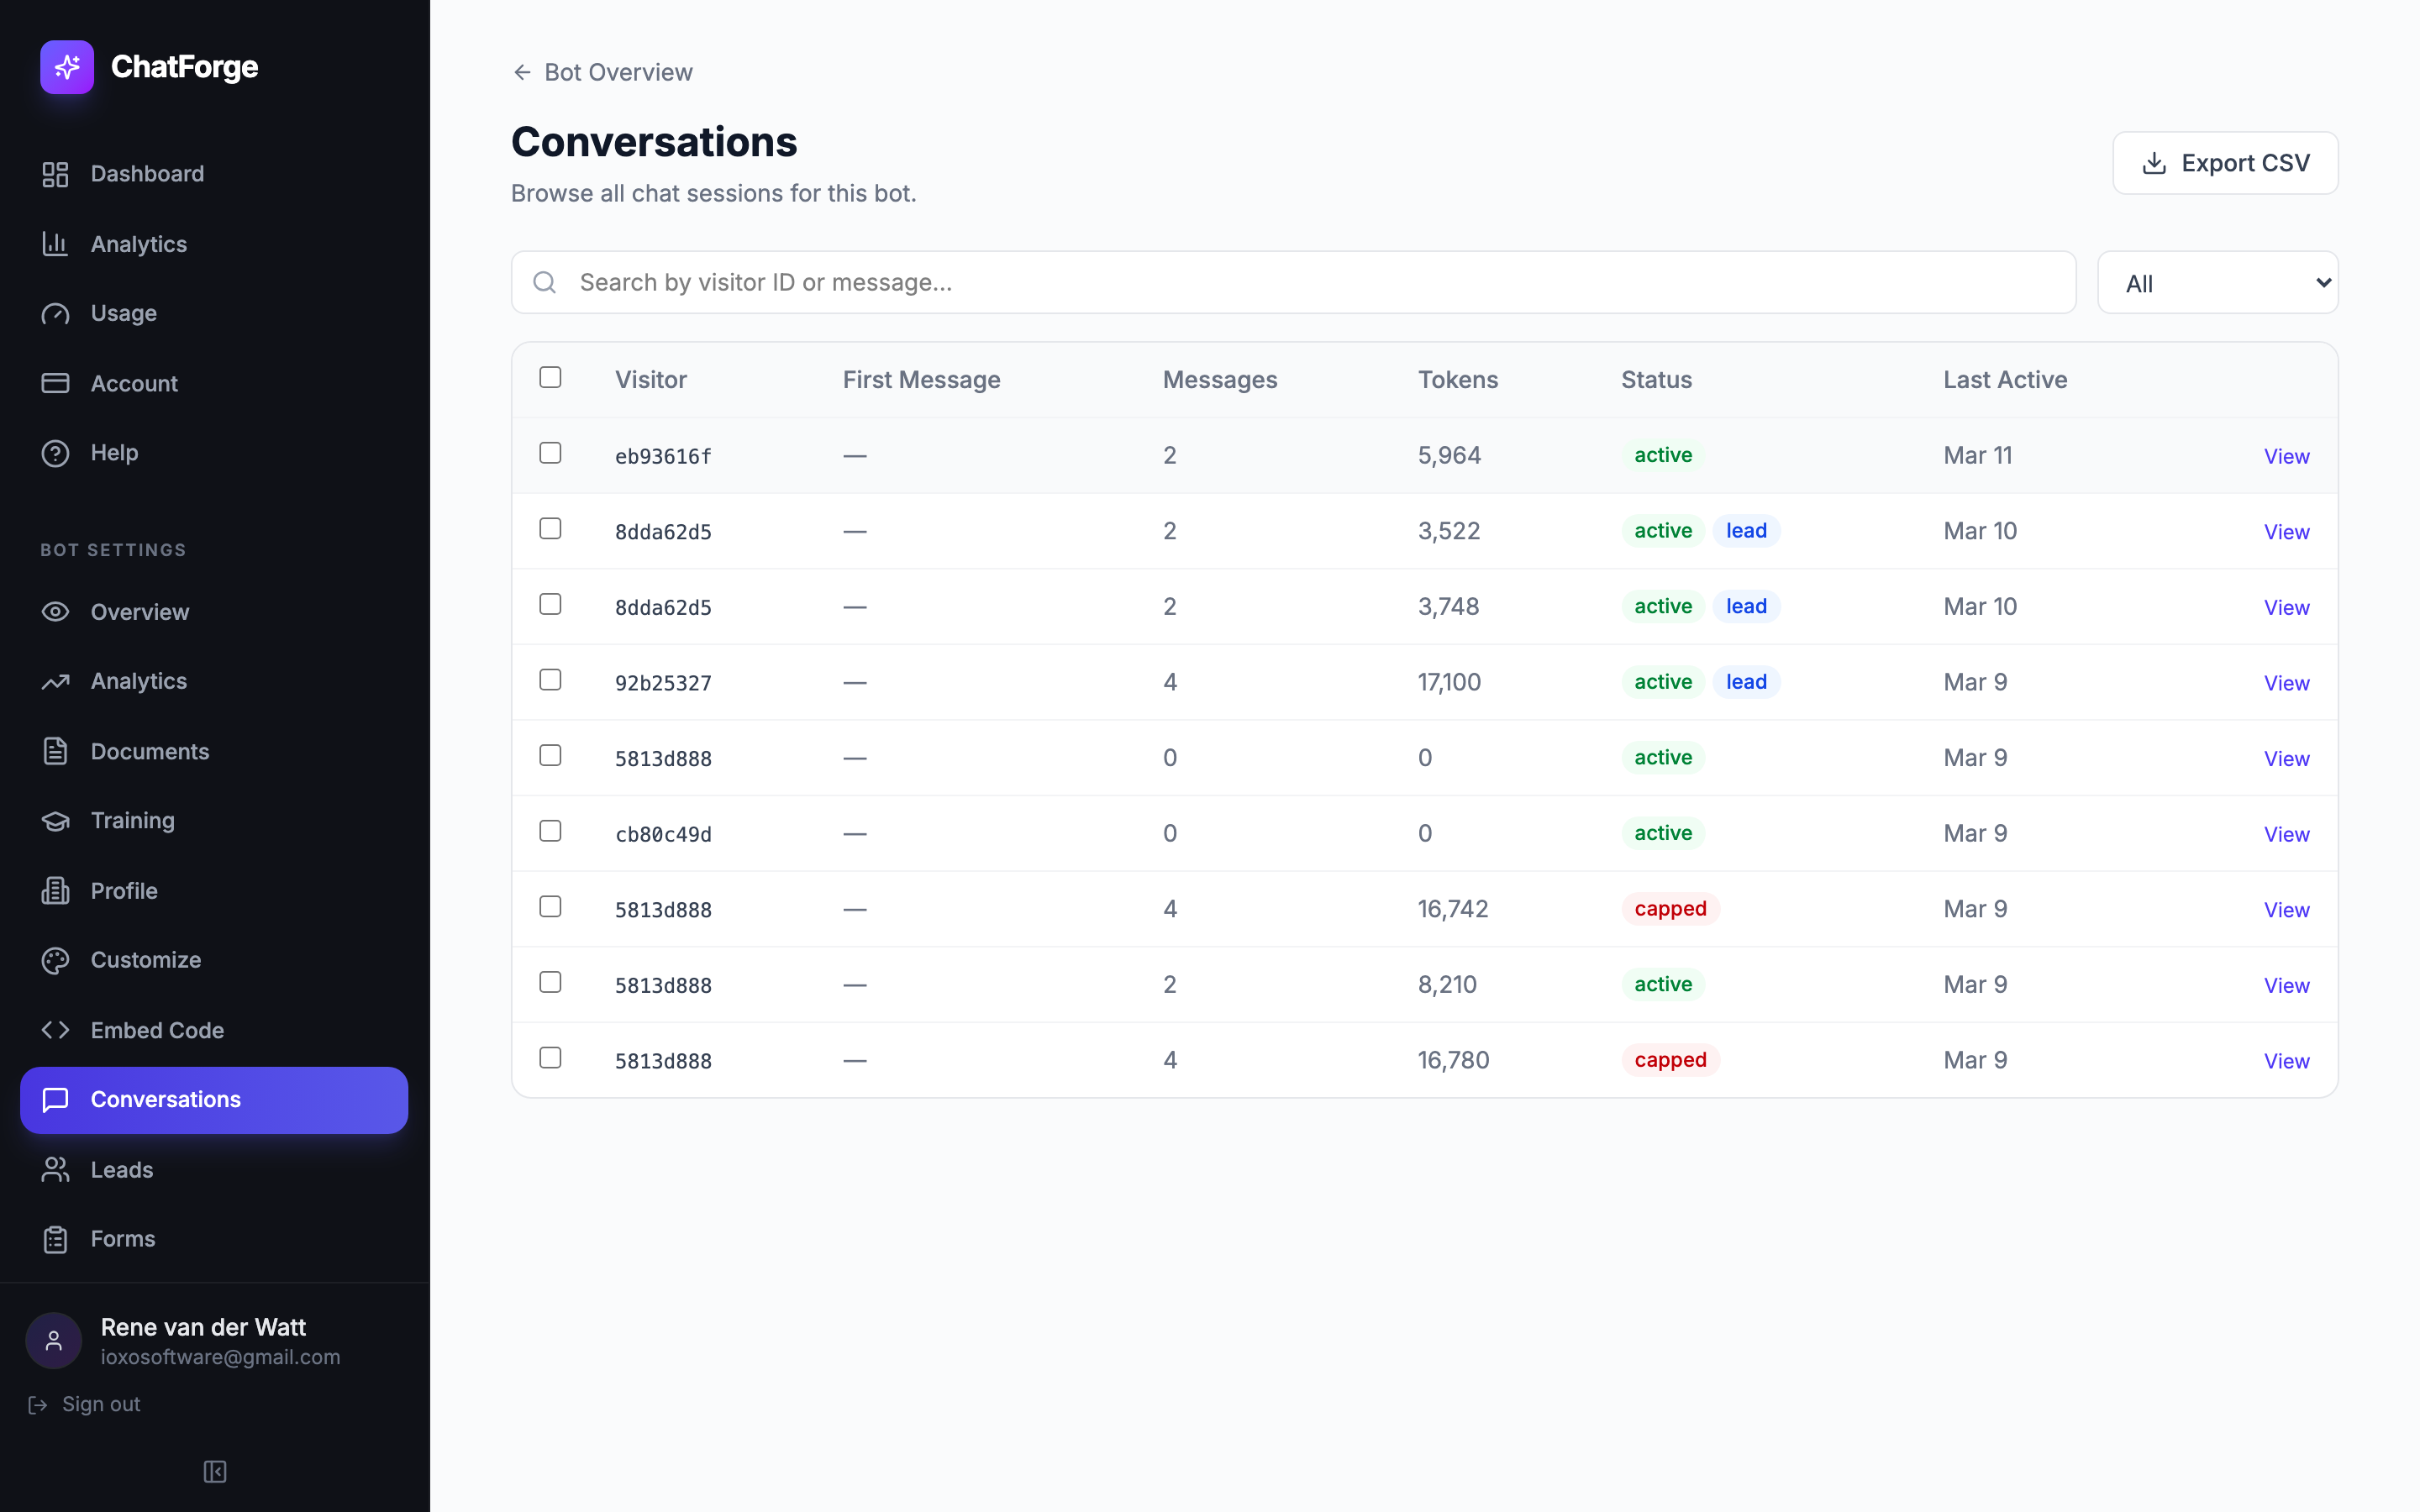Image resolution: width=2420 pixels, height=1512 pixels.
Task: Check the row checkbox for visitor 92b25327
Action: tap(551, 679)
